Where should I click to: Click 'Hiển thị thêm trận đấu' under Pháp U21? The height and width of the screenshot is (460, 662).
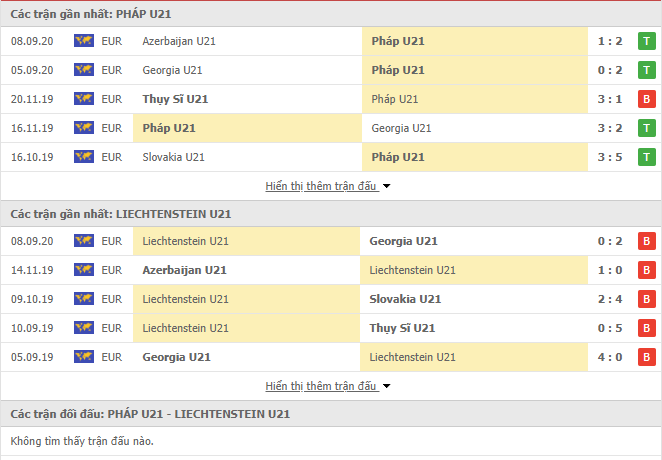[x=321, y=186]
